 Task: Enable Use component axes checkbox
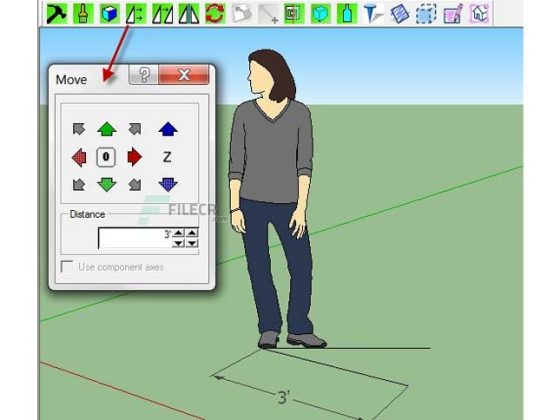[67, 266]
